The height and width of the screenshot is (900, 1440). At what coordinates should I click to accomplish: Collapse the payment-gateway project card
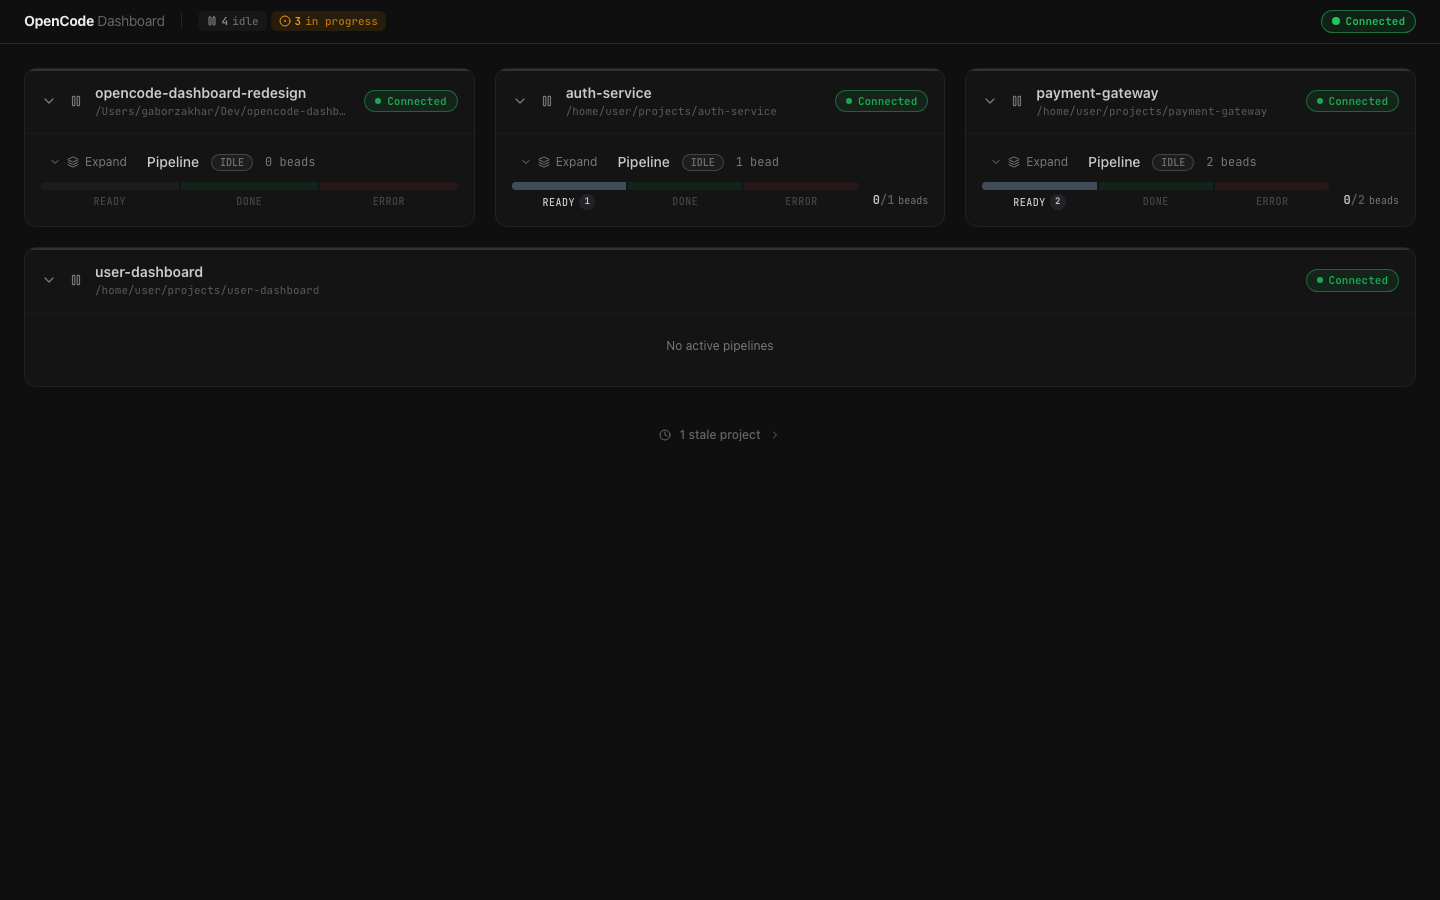pyautogui.click(x=990, y=101)
